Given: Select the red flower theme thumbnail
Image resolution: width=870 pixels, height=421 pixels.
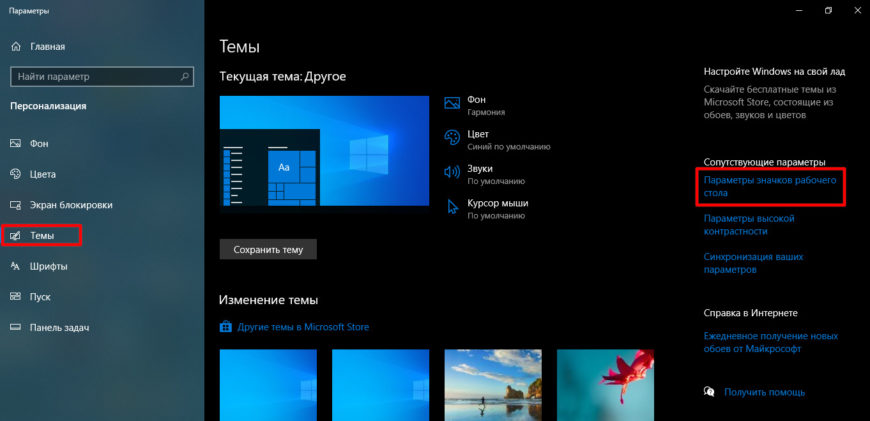Looking at the screenshot, I should pyautogui.click(x=605, y=385).
